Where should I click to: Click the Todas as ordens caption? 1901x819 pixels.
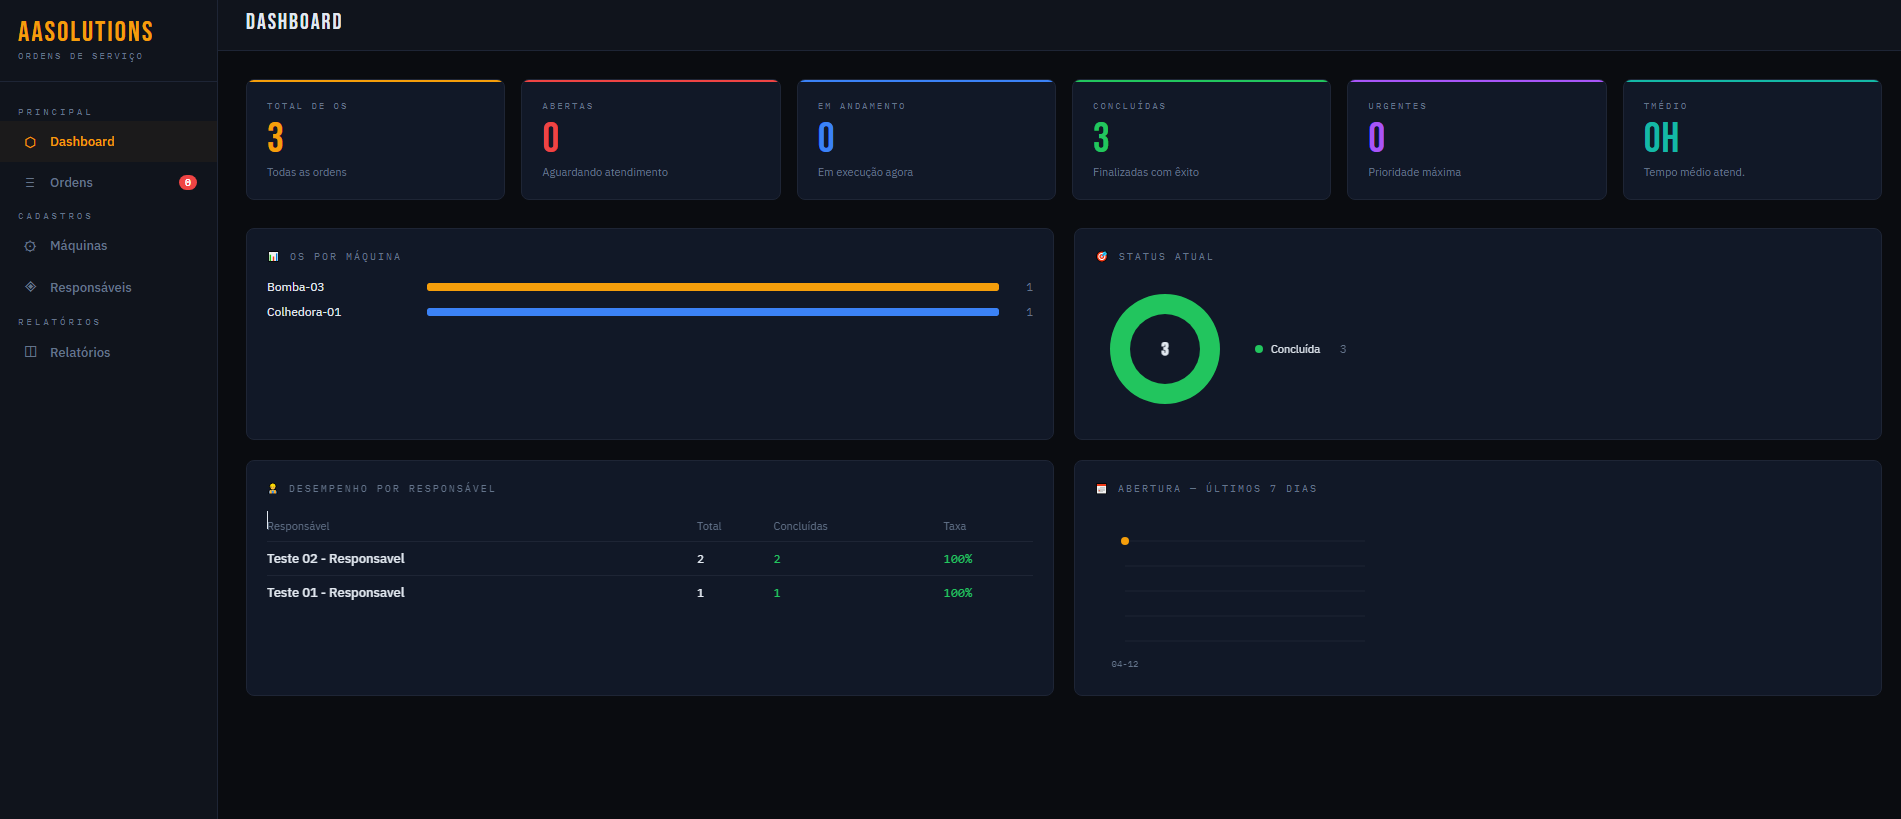pos(307,172)
